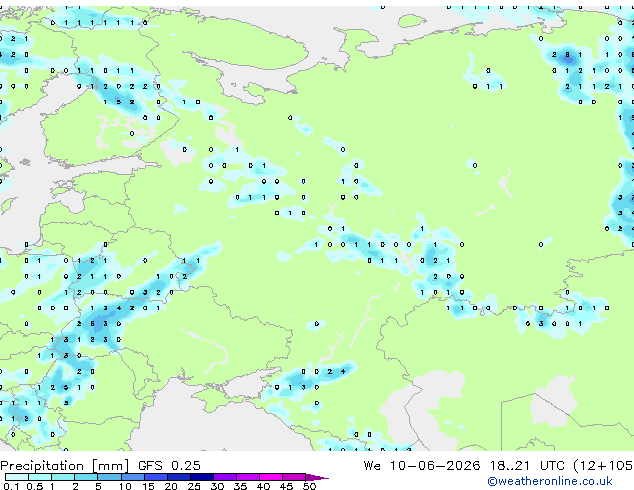Click the legend label "5"
Screen dimensions: 634x490
pos(98,486)
